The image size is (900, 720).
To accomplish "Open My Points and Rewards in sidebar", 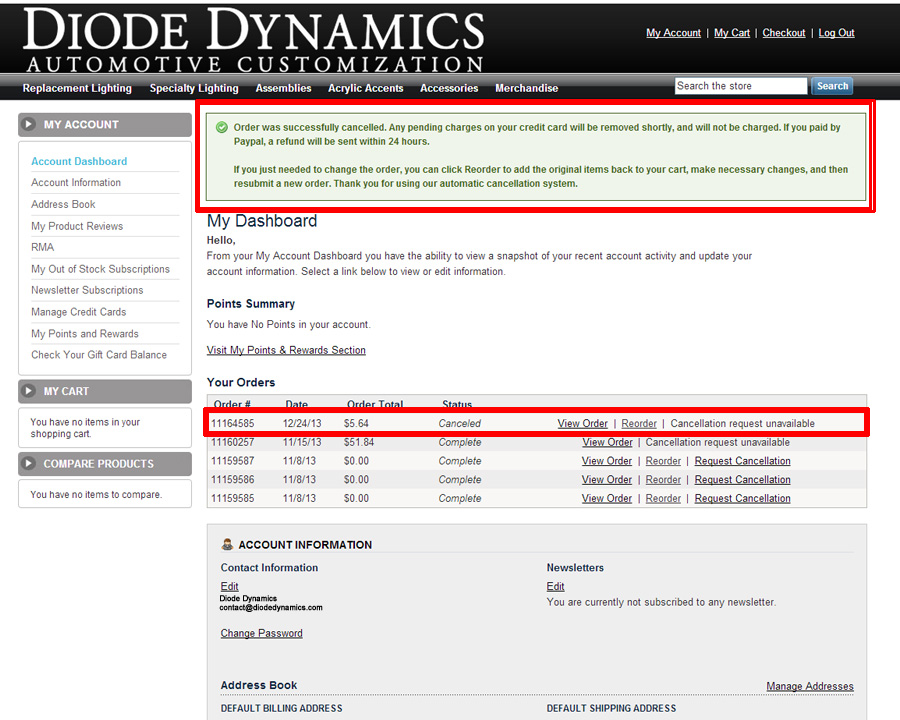I will coord(85,334).
